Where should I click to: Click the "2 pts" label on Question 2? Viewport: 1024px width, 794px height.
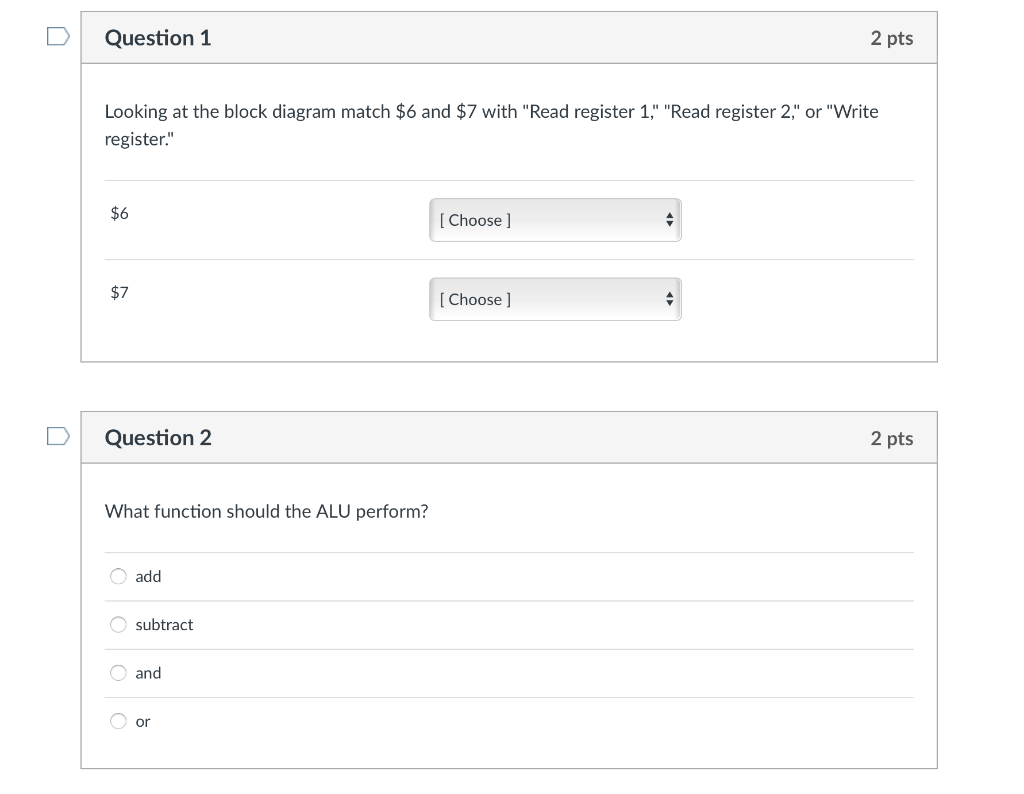(891, 436)
